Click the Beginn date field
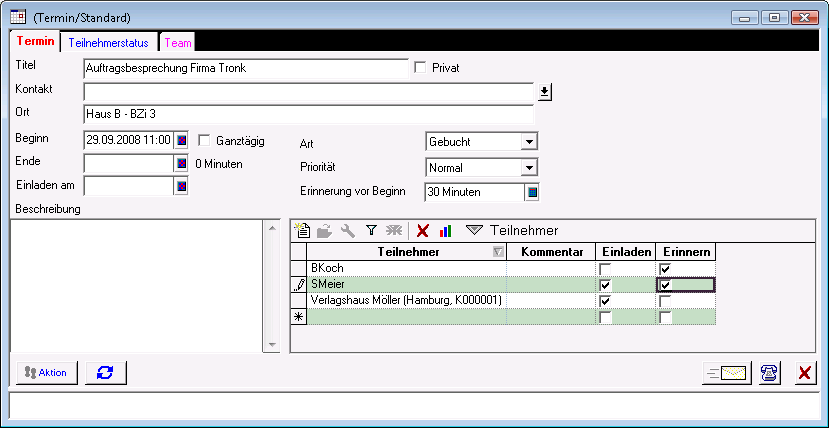Screen dimensions: 829x428 point(128,141)
